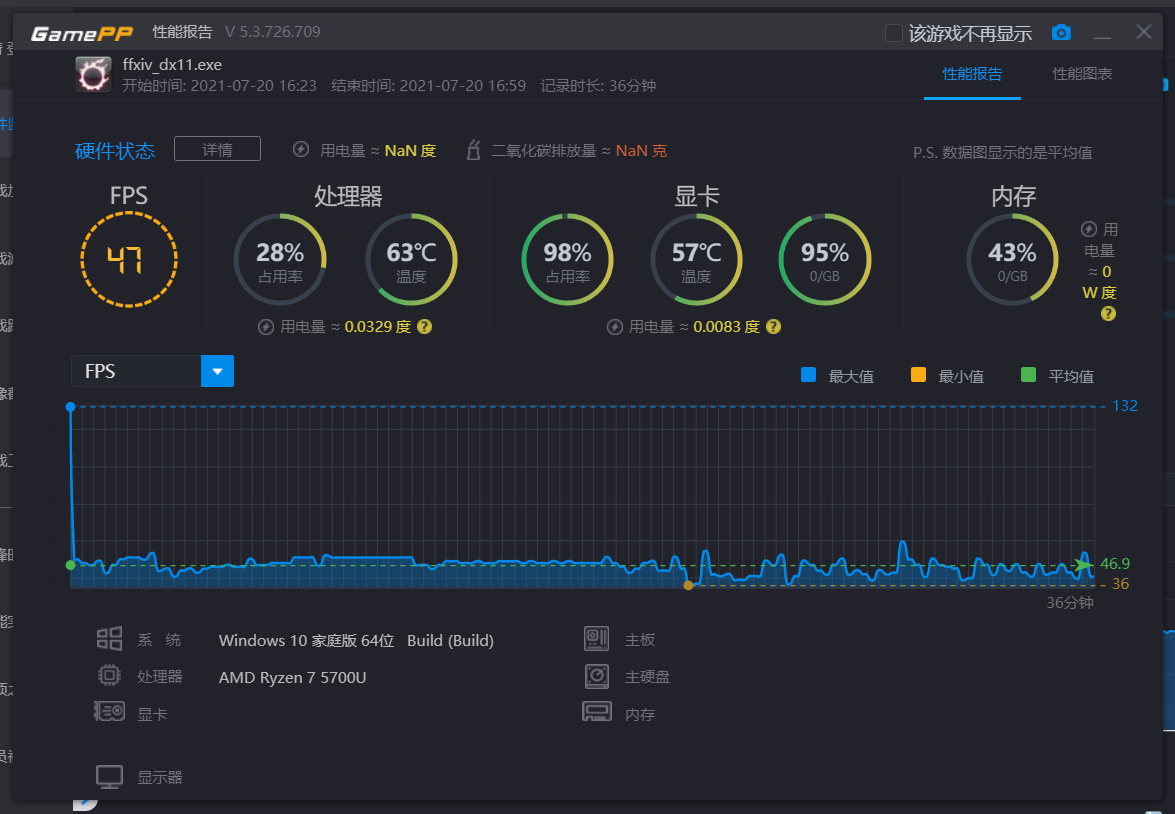Switch to the 性能报告 tab
The width and height of the screenshot is (1175, 814).
click(972, 73)
